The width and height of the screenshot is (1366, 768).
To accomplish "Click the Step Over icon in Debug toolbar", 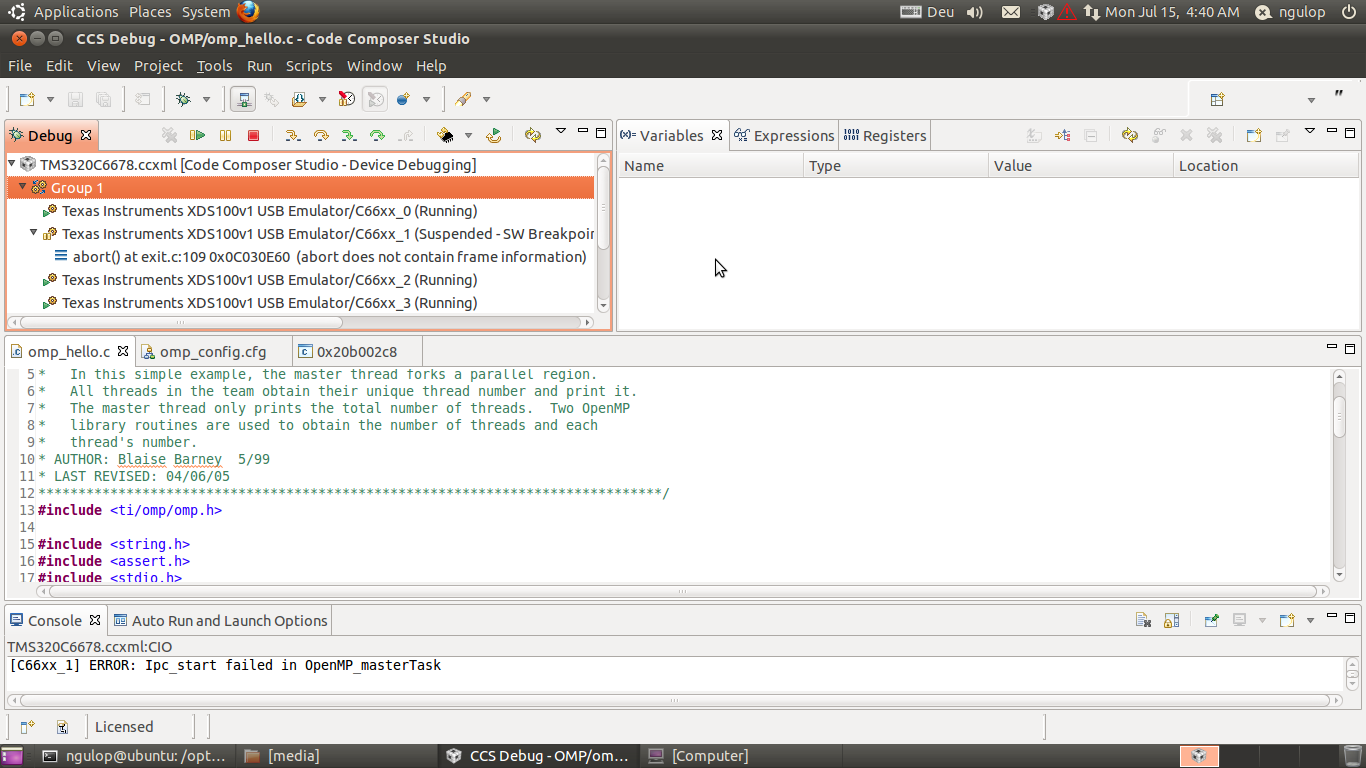I will [321, 135].
